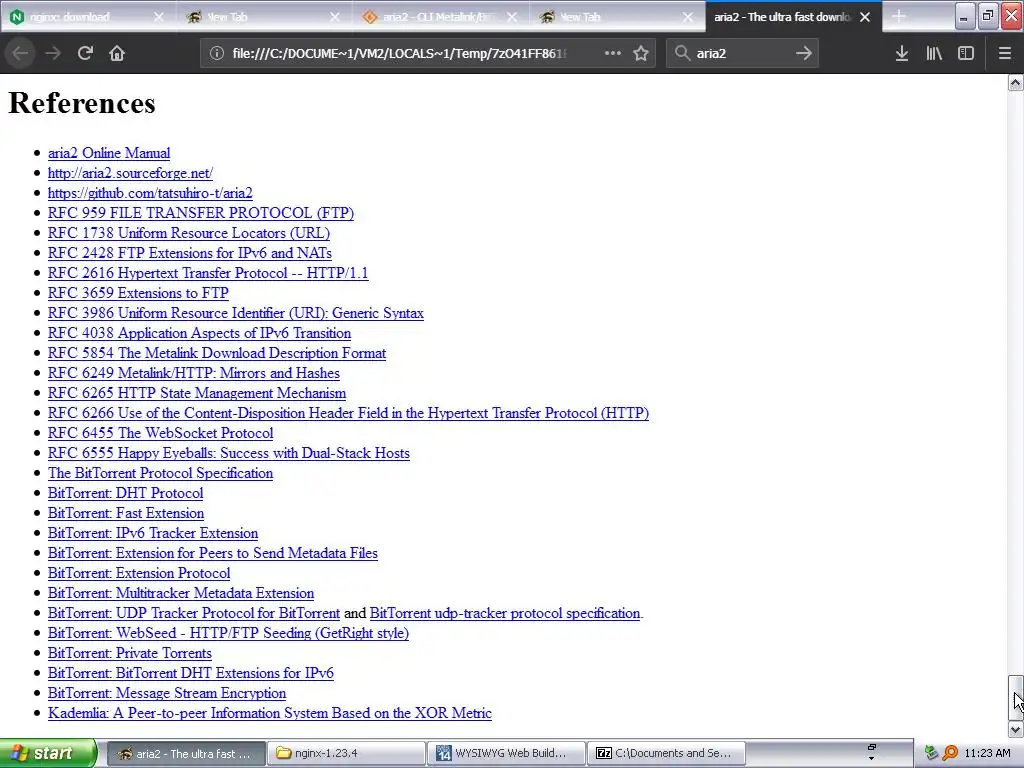
Task: Open the Firefox home page
Action: click(x=117, y=54)
